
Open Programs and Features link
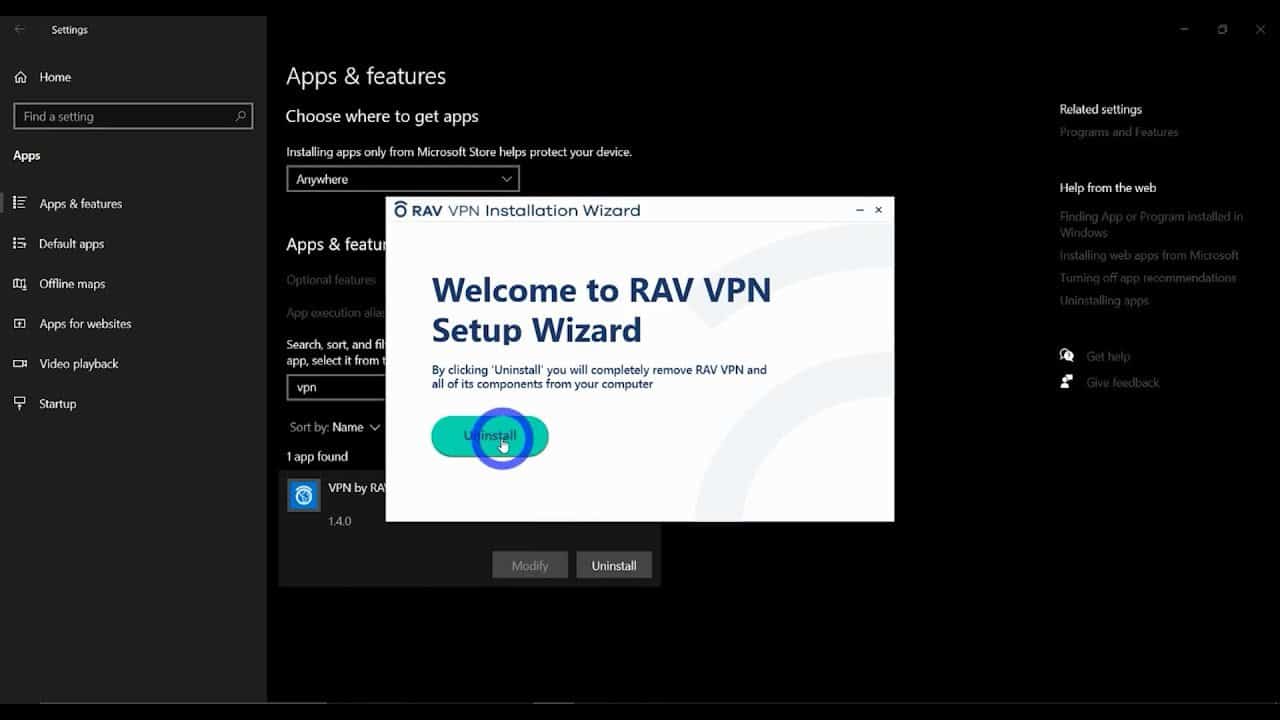click(1119, 132)
